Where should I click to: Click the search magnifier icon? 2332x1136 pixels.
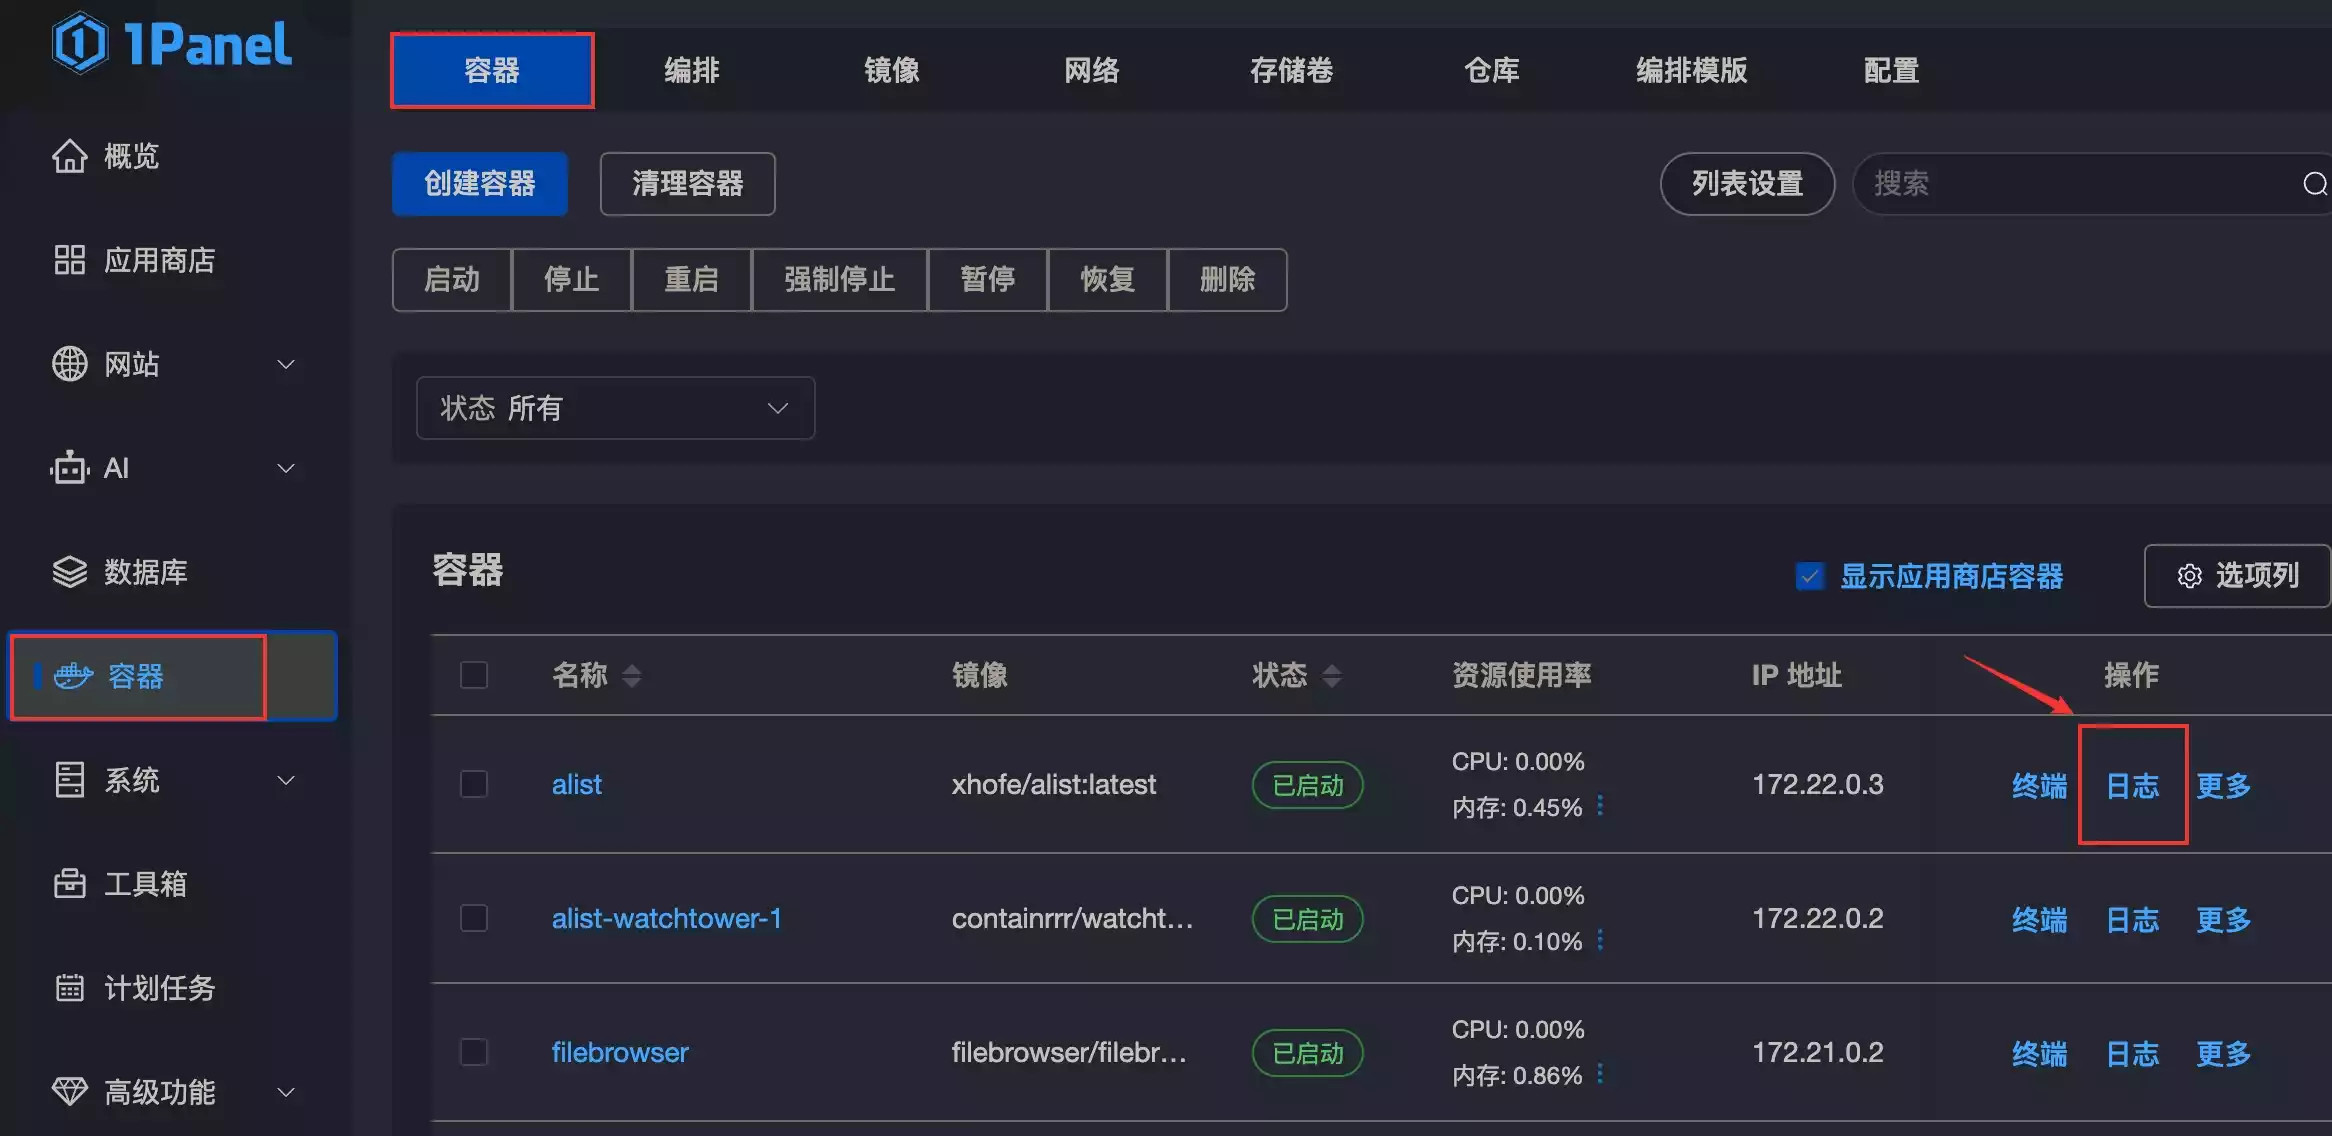pyautogui.click(x=2313, y=184)
